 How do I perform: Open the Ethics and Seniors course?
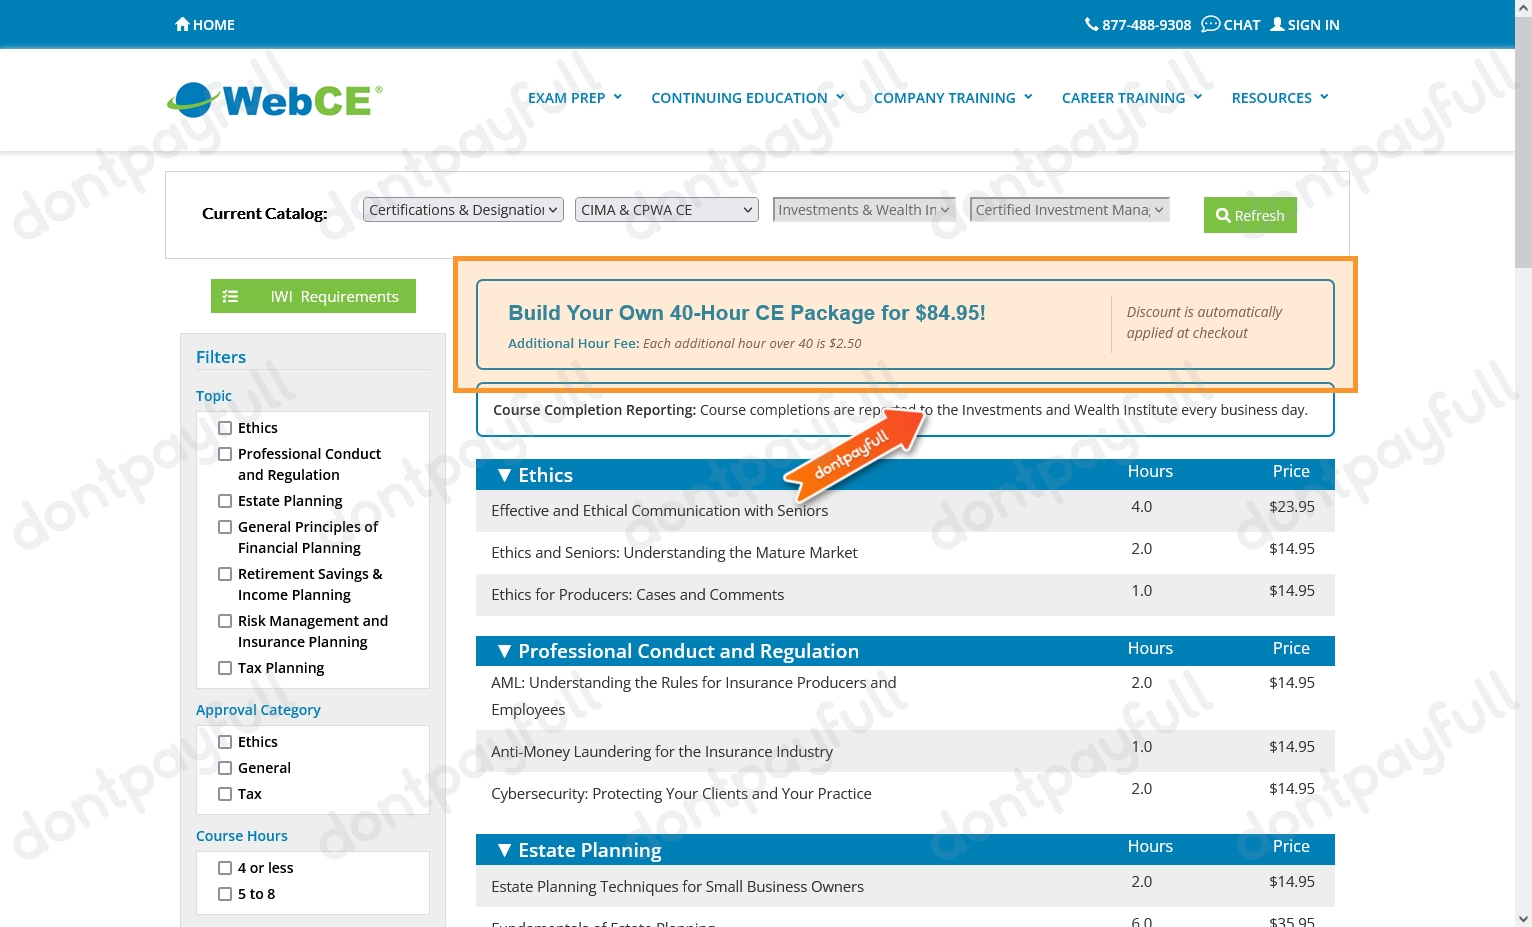pos(674,552)
